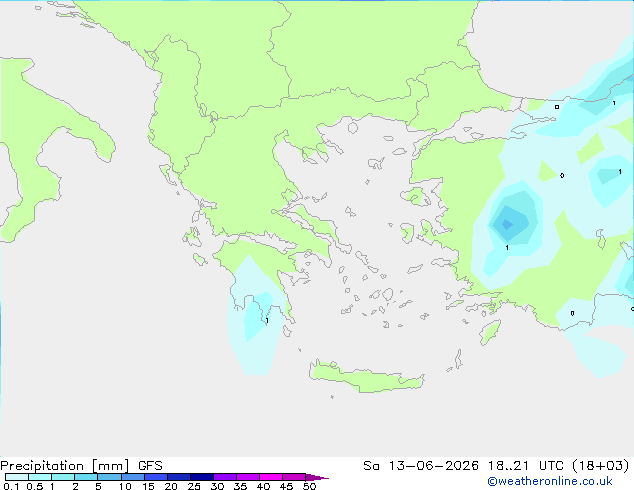
Task: Click the 30–35 mm purple legend swatch
Action: coord(225,477)
